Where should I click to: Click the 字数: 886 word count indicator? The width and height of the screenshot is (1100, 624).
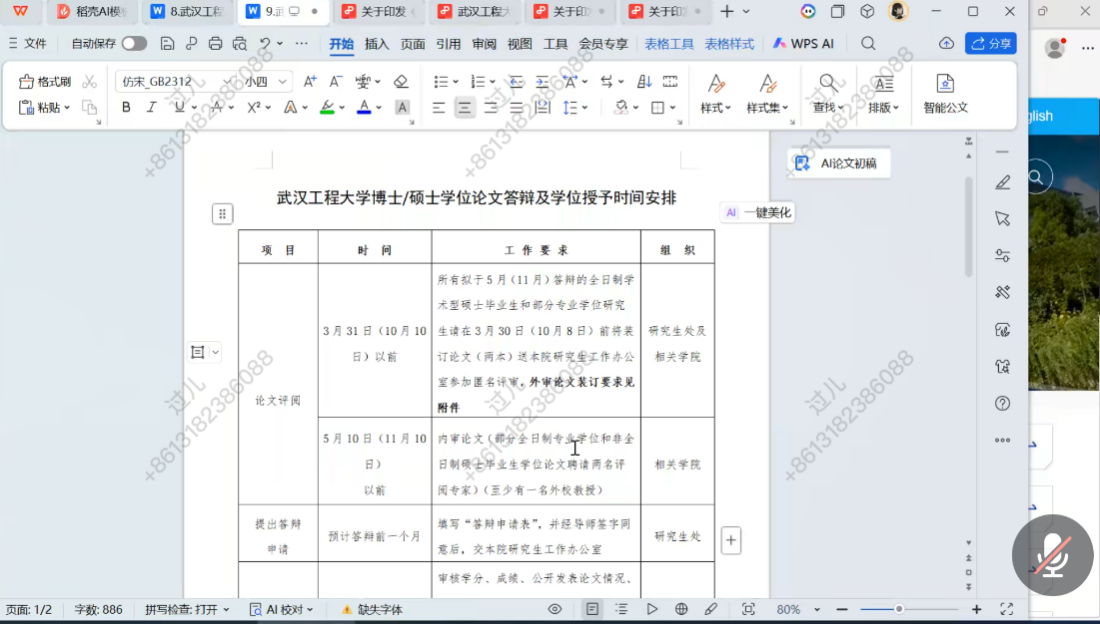click(98, 609)
